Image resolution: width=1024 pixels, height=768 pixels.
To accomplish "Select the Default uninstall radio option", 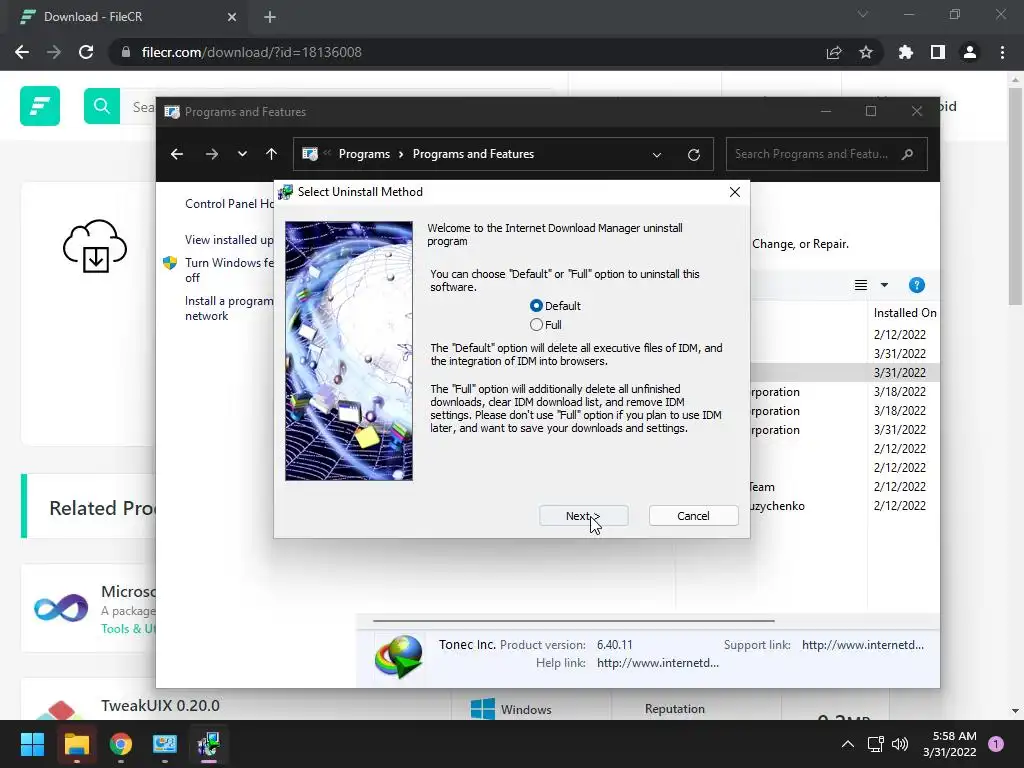I will (x=554, y=306).
